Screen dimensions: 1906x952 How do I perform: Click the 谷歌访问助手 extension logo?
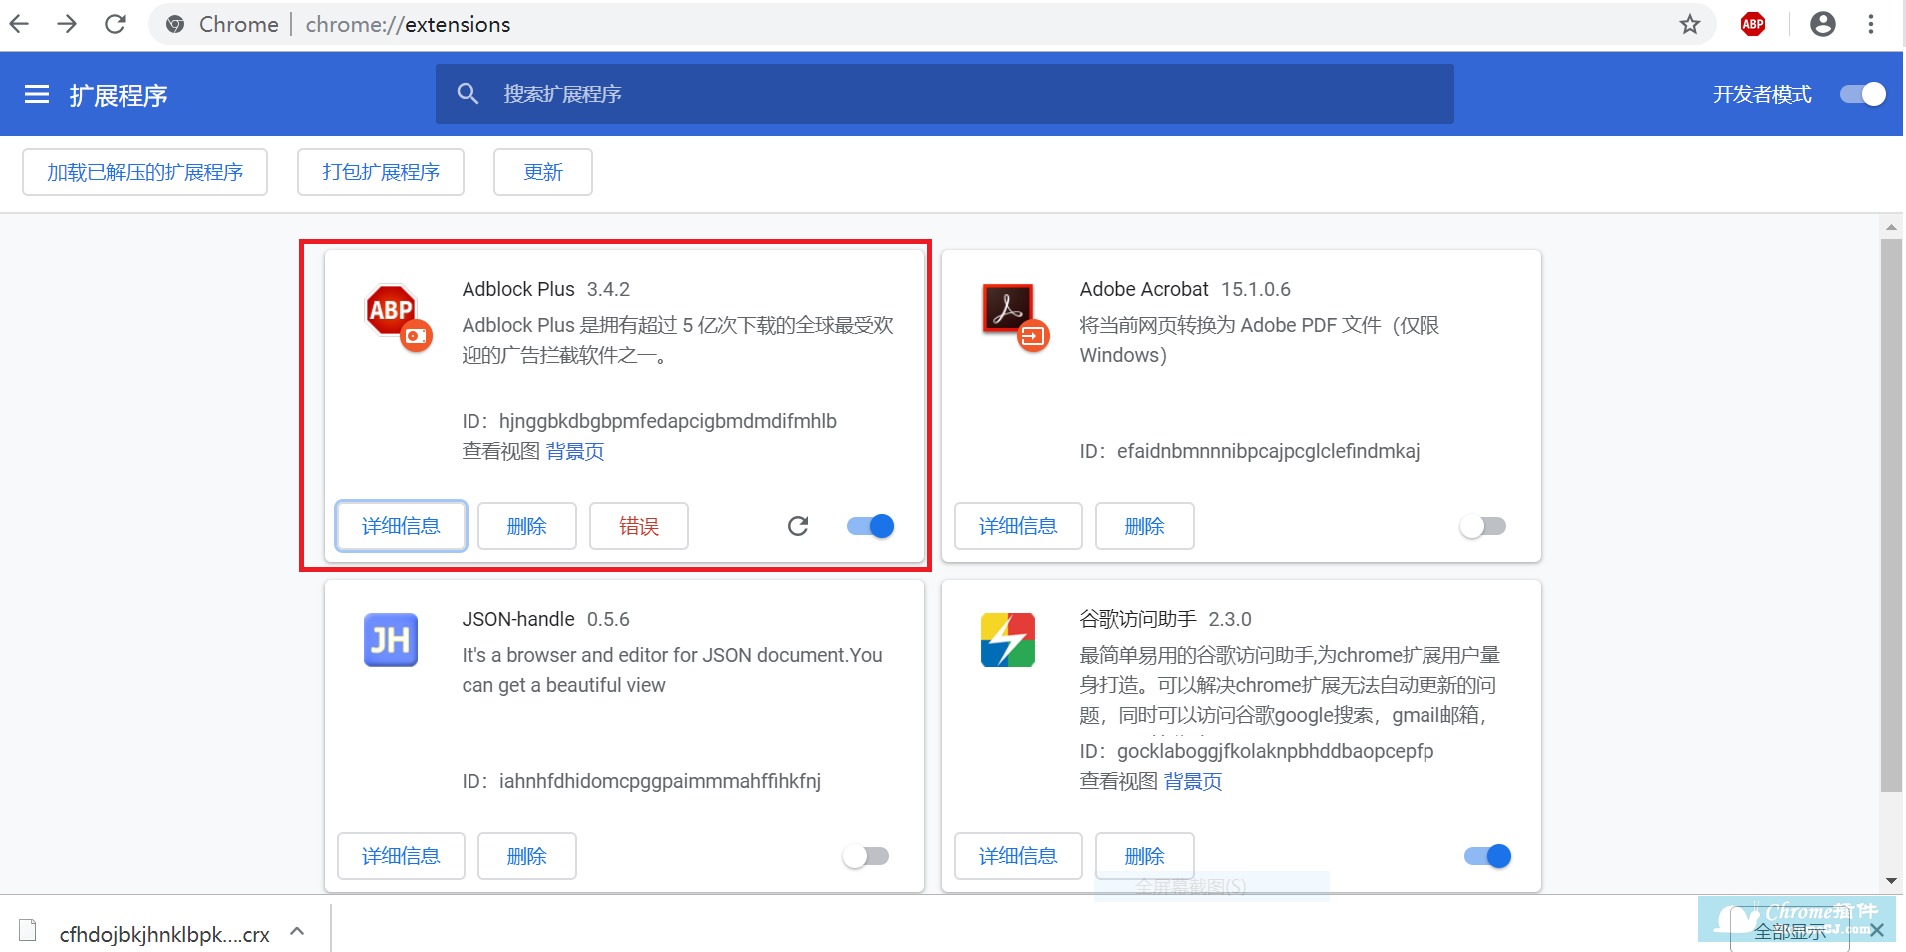coord(1008,640)
